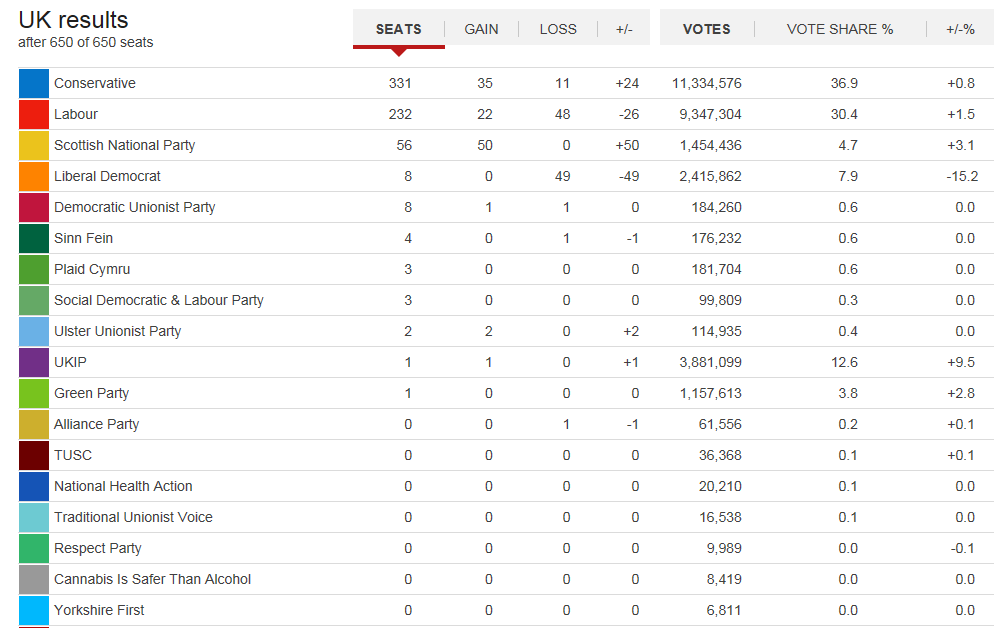Open Social Democratic & Labour Party entry
1002x628 pixels.
[159, 300]
